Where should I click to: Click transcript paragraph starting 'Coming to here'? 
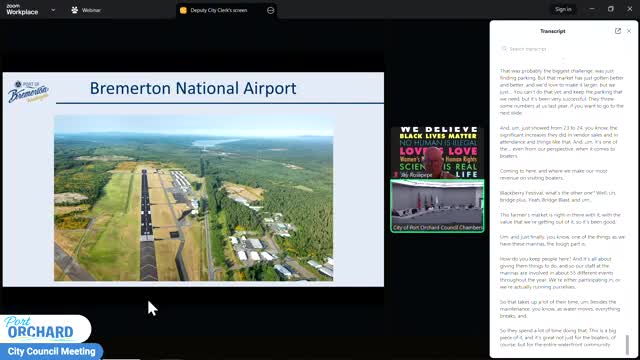coord(553,174)
